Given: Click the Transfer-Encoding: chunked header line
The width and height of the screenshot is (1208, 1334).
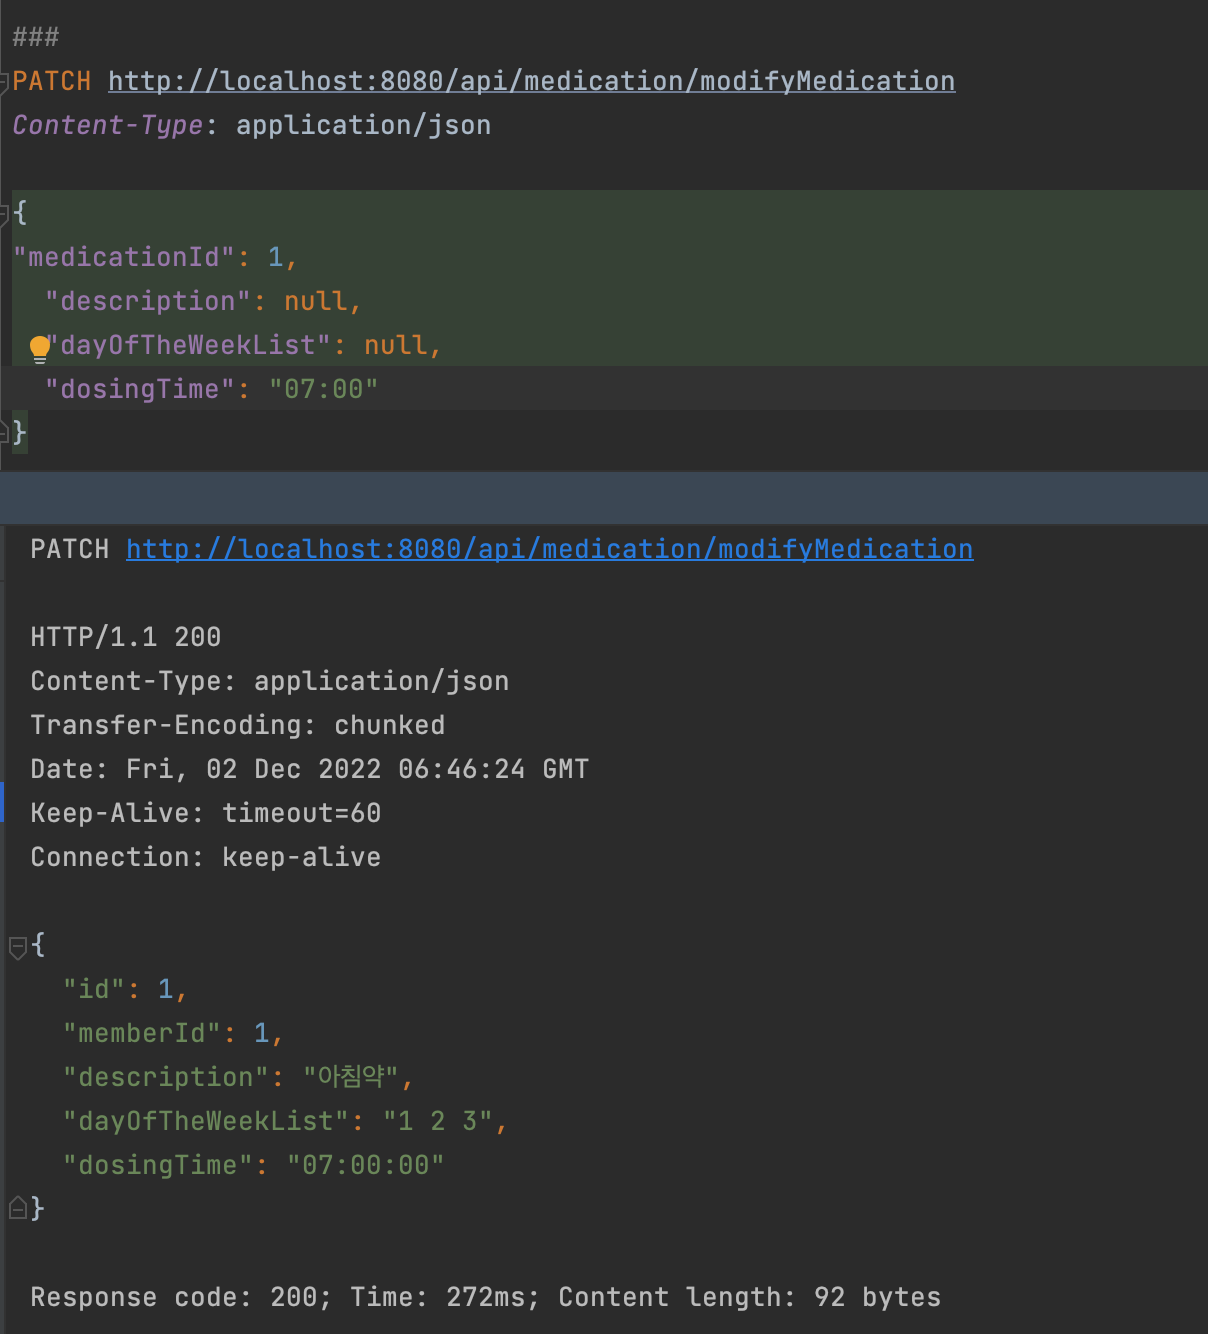Looking at the screenshot, I should [238, 725].
